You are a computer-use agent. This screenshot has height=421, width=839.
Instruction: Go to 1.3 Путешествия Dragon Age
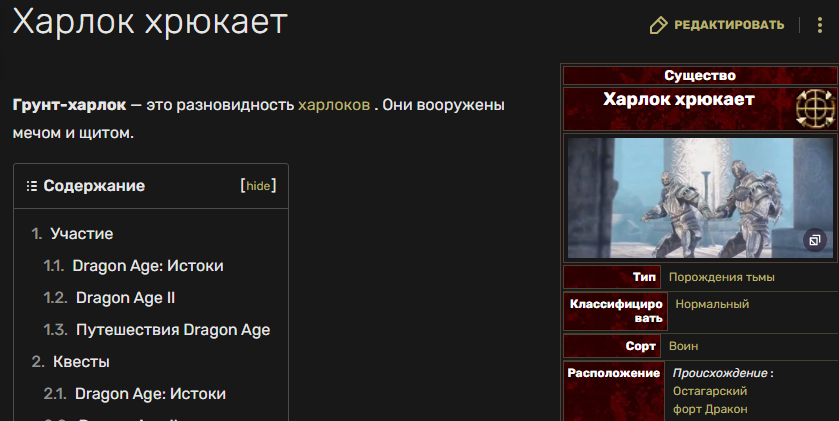coord(157,330)
